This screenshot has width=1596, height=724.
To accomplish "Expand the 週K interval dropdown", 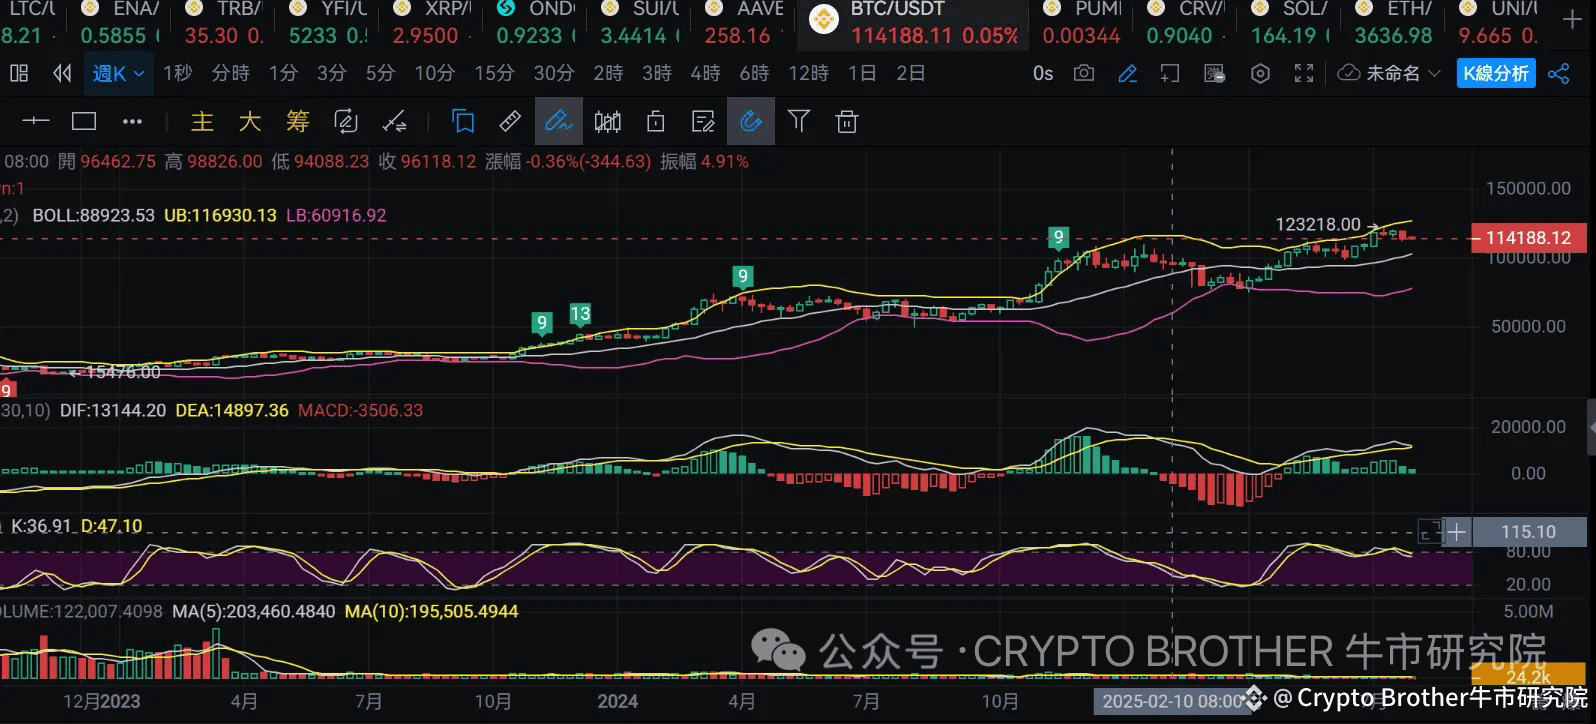I will click(119, 73).
